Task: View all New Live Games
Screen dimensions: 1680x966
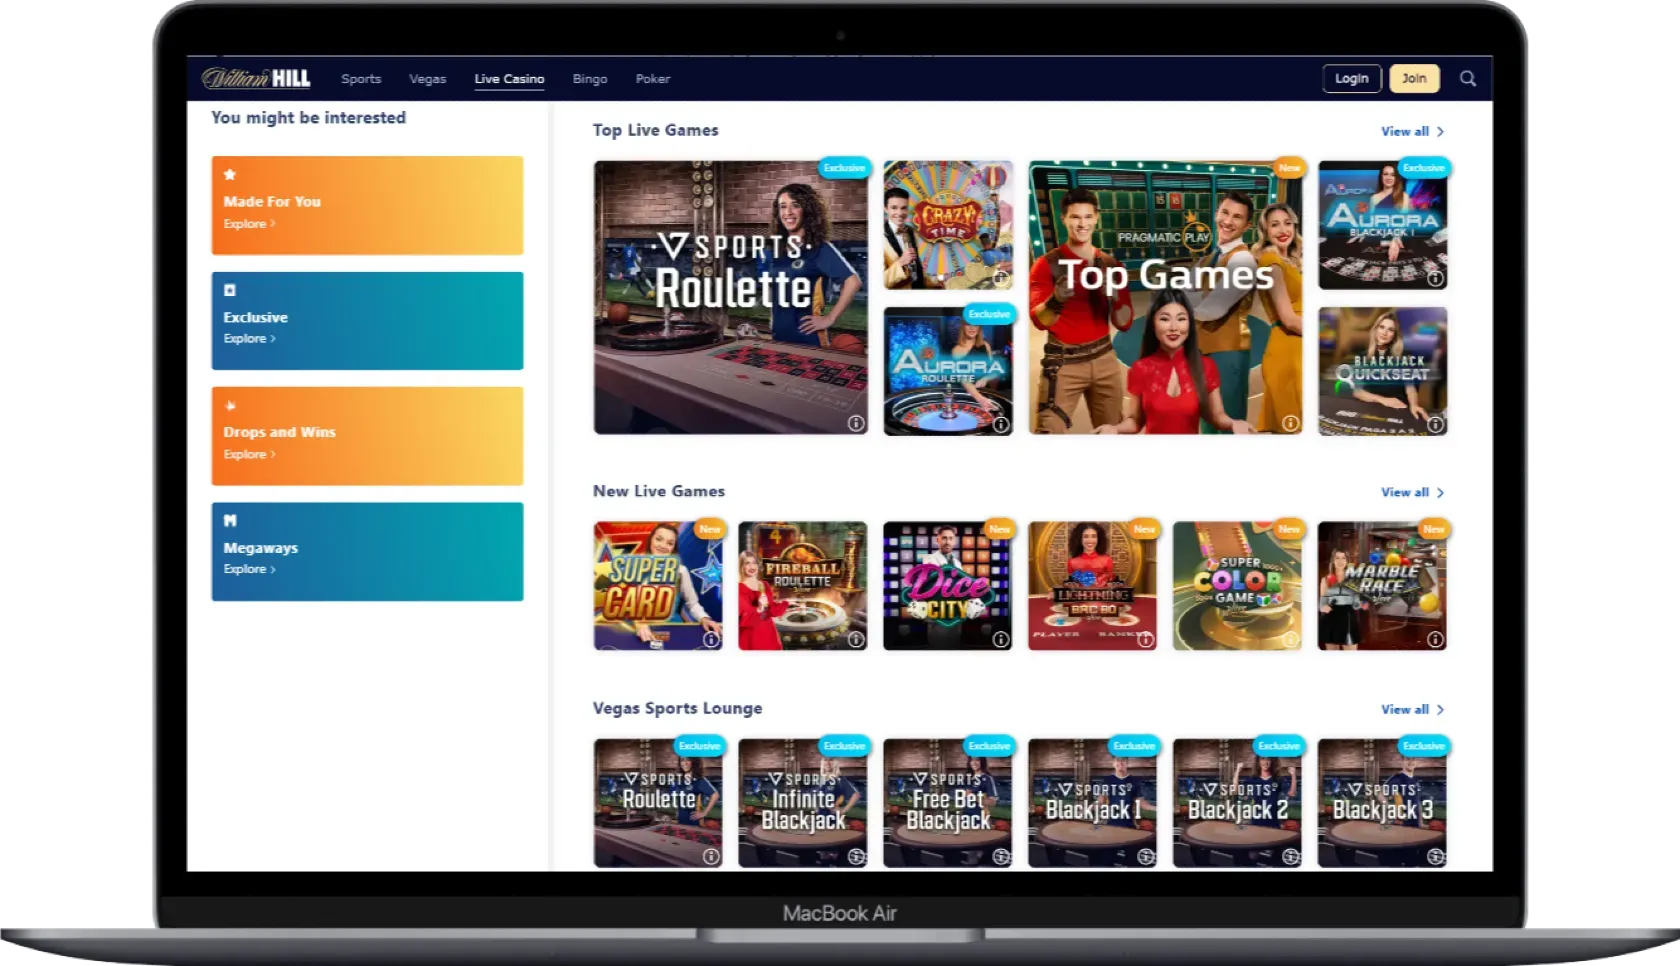Action: coord(1412,492)
